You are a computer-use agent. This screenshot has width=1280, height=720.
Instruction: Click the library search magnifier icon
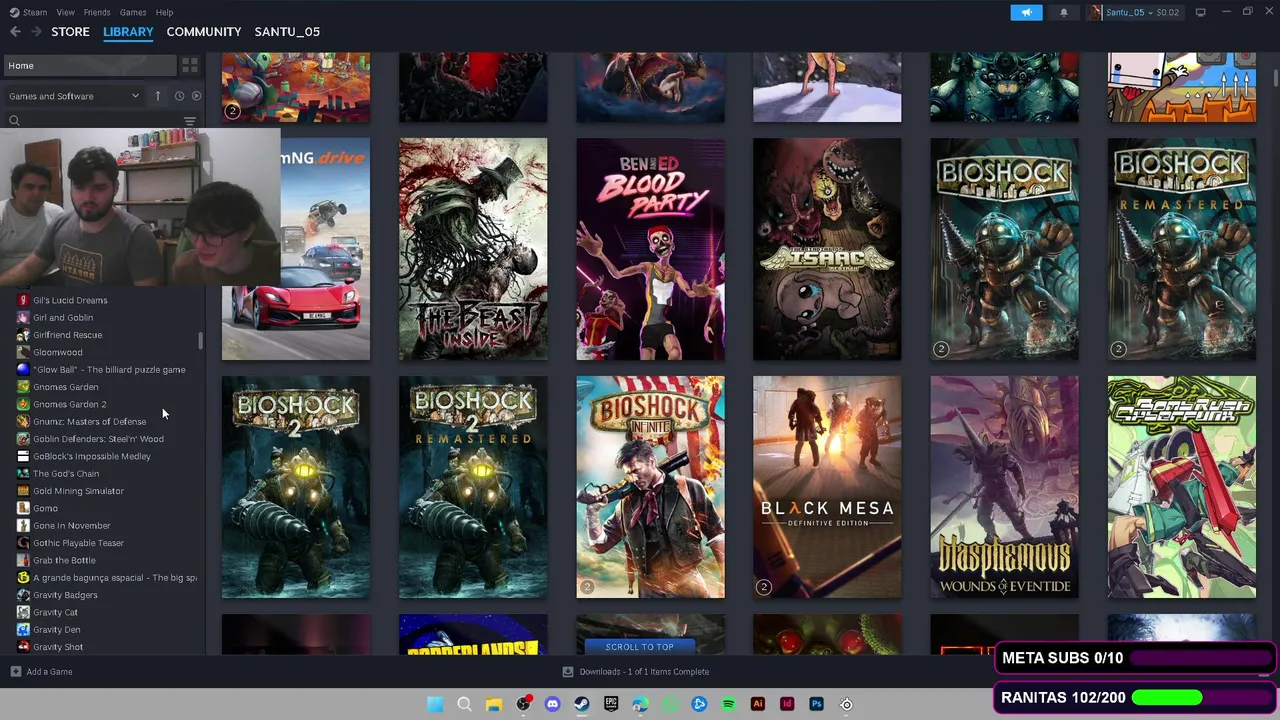pyautogui.click(x=14, y=121)
